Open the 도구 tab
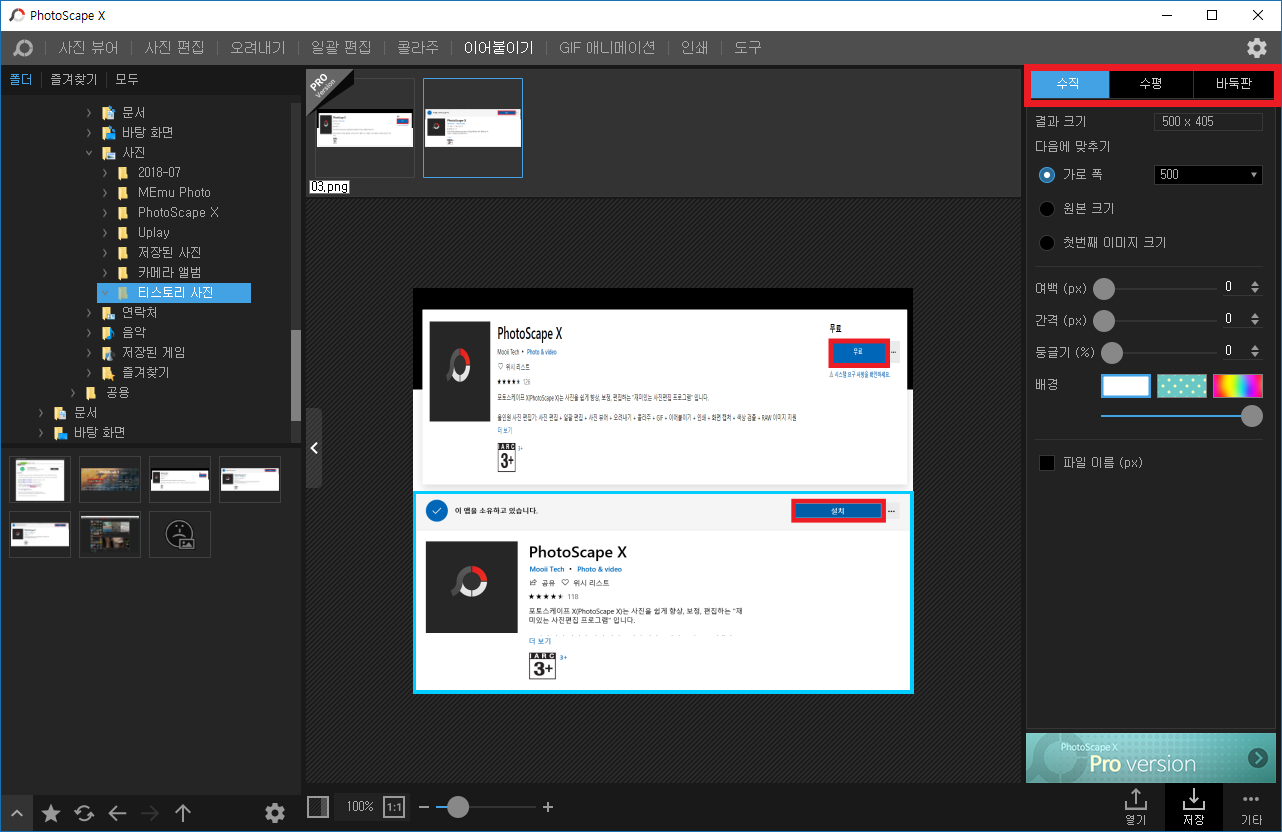1282x832 pixels. (748, 48)
